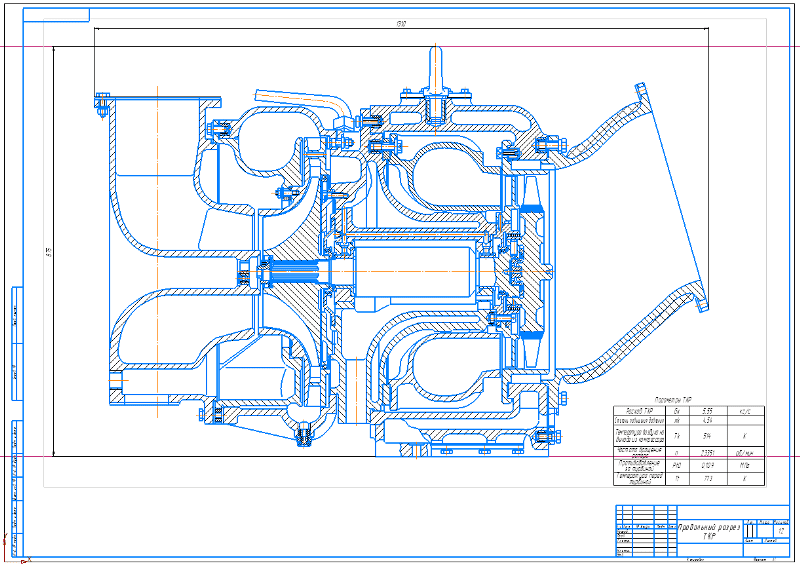Click the 'Расход ТКР' table cell
The width and height of the screenshot is (800, 566).
640,411
